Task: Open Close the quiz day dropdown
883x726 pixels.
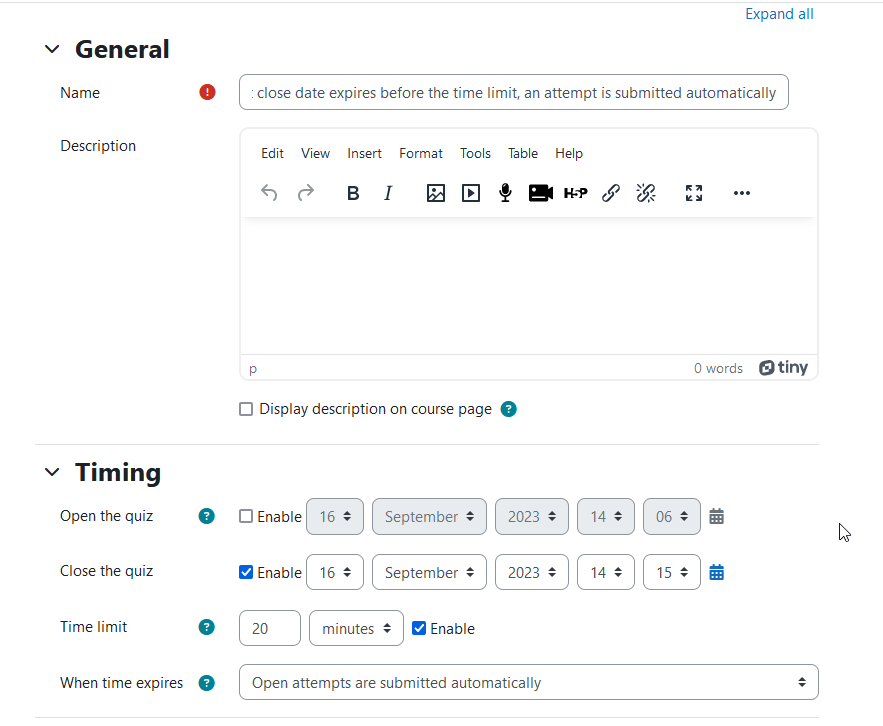Action: [335, 572]
